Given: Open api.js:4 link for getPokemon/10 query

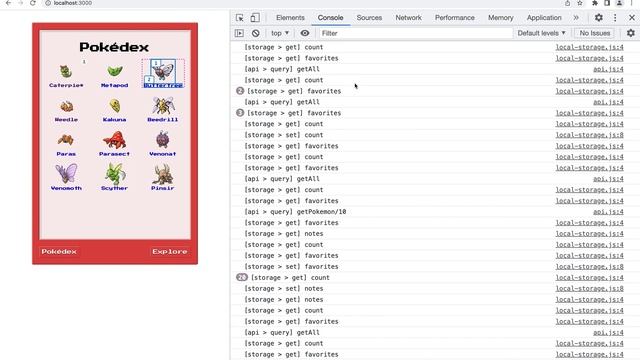Looking at the screenshot, I should (608, 212).
